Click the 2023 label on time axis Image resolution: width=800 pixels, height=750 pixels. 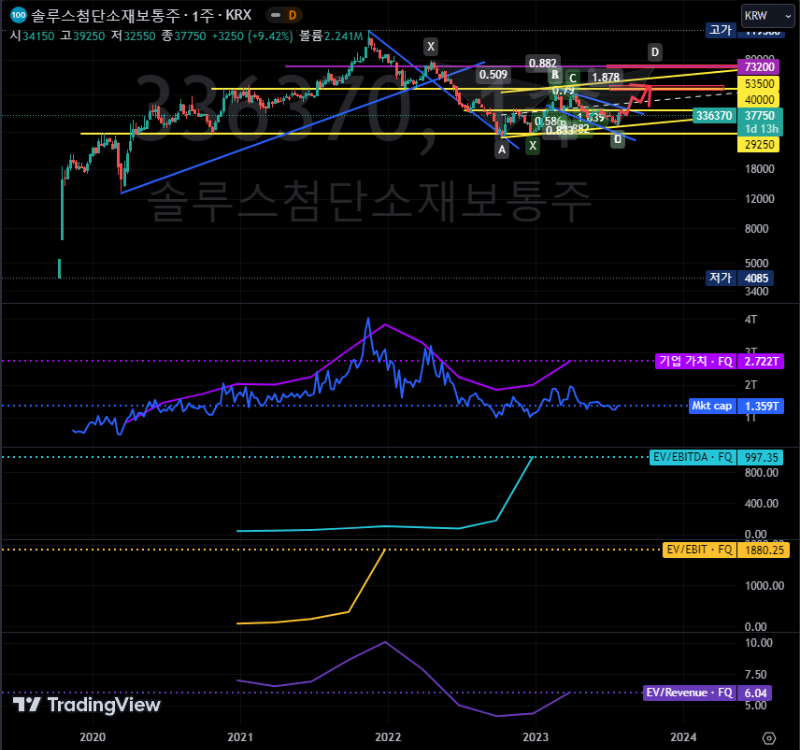coord(536,737)
